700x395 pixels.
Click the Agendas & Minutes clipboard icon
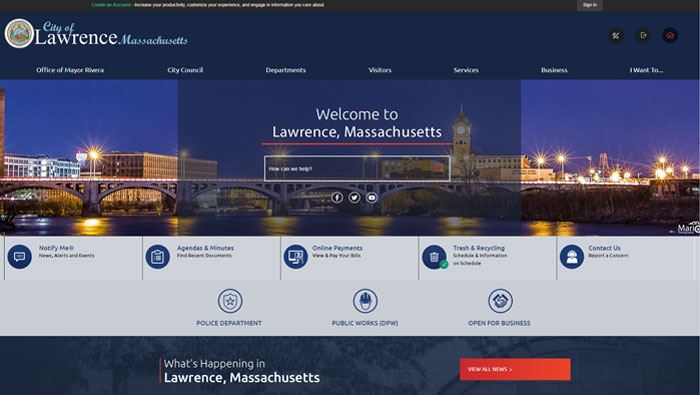158,257
